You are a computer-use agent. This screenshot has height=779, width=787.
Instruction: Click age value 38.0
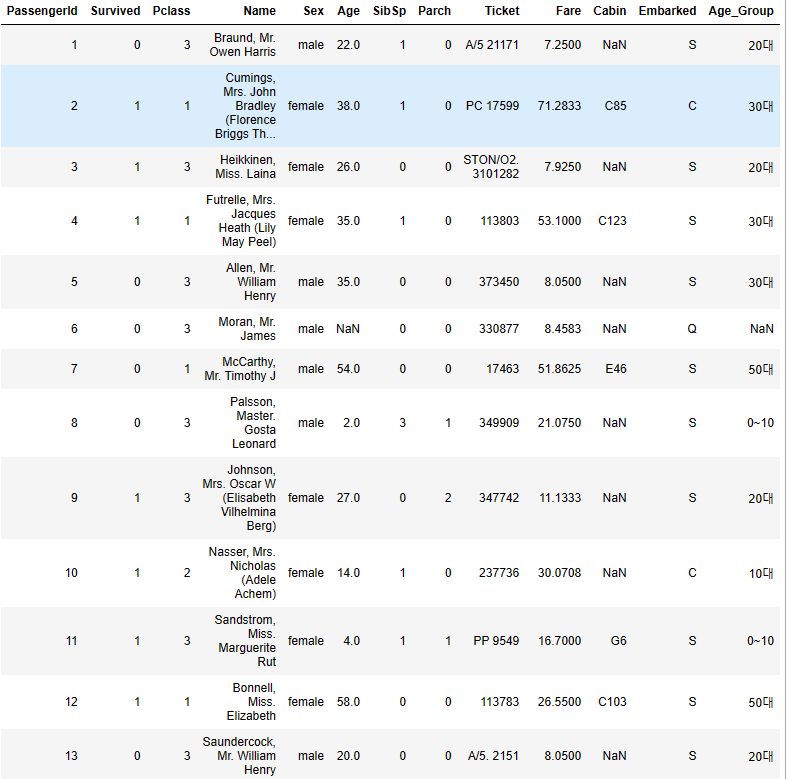348,106
